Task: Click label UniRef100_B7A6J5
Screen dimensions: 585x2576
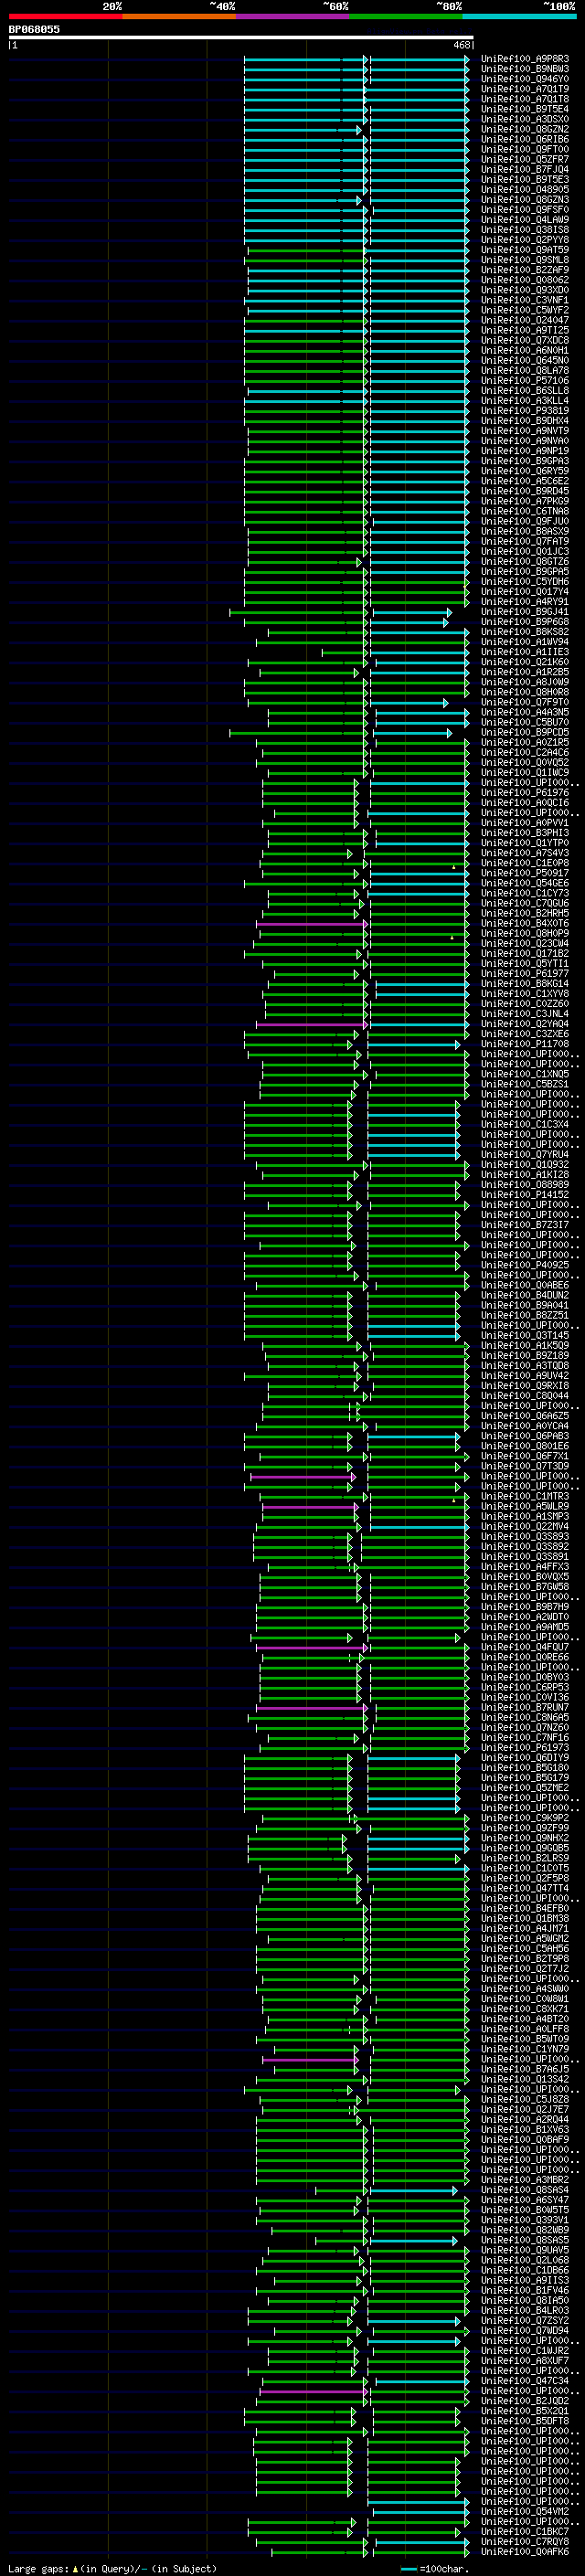Action: 525,2069
